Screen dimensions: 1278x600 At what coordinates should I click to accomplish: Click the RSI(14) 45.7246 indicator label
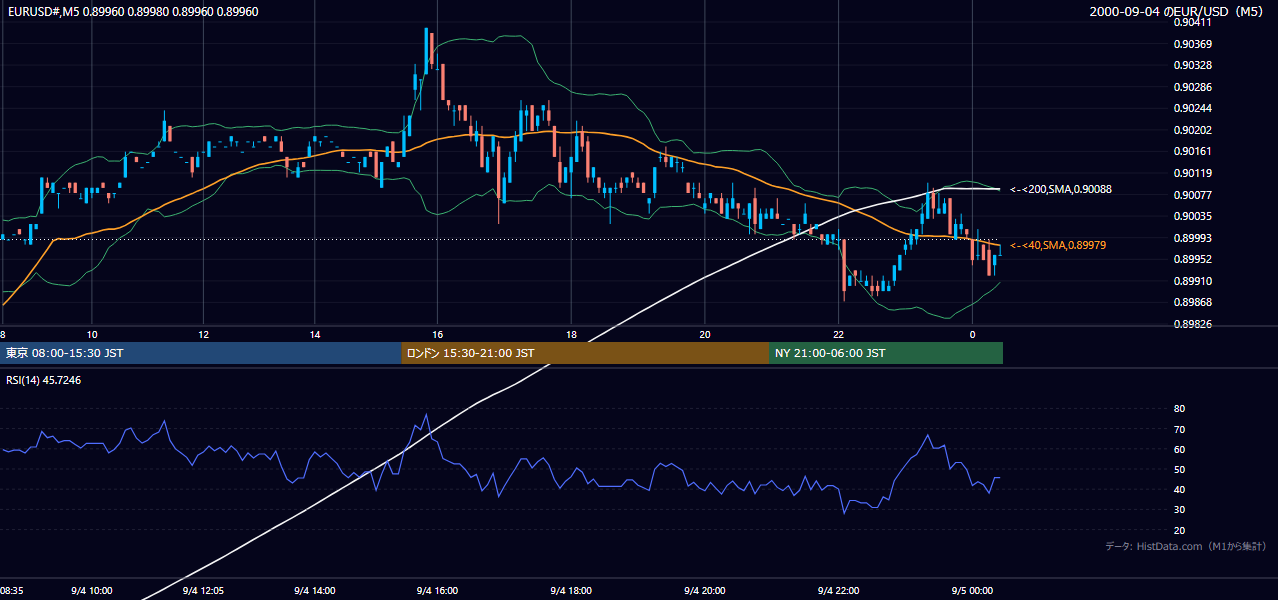tap(44, 380)
